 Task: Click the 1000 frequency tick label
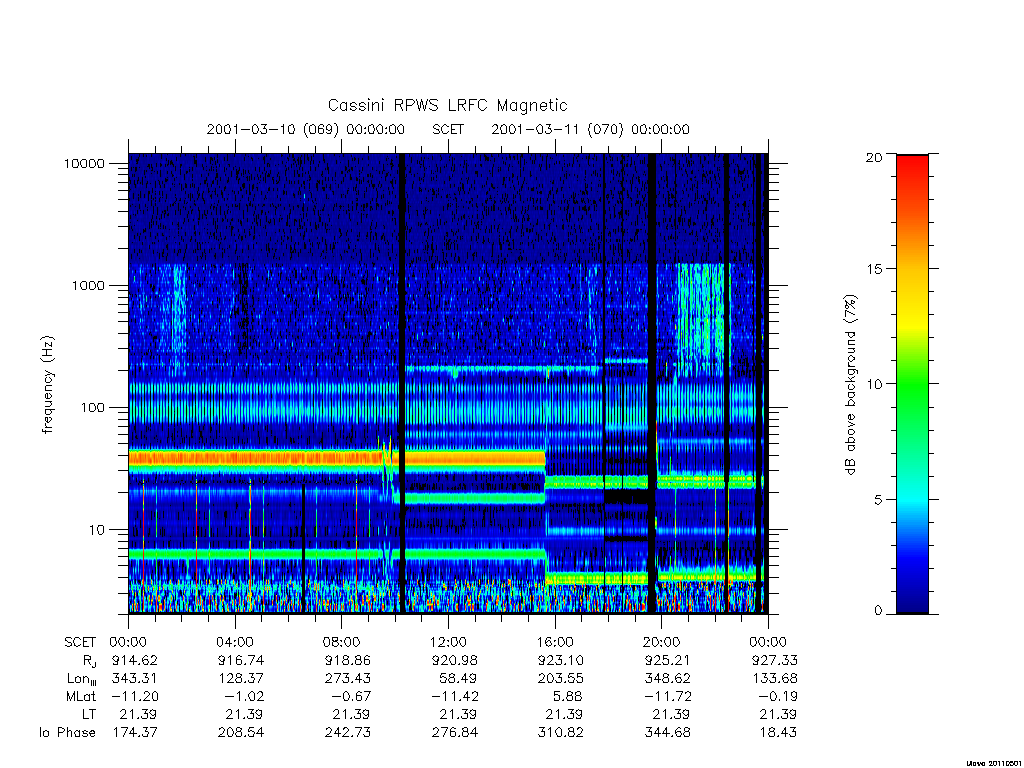point(88,285)
